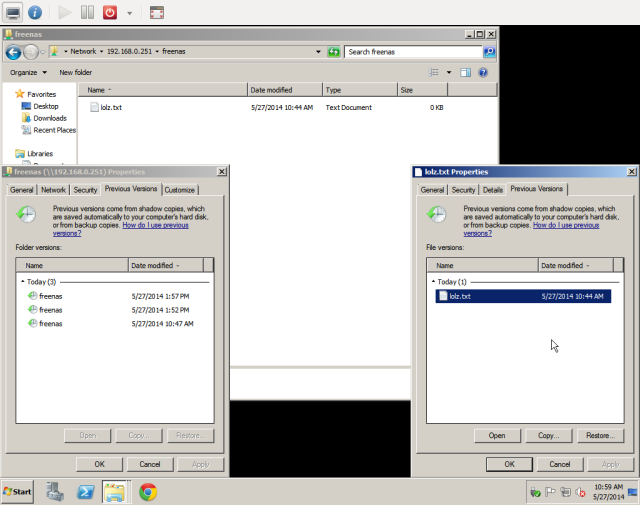Click the search magnifier icon

(489, 51)
